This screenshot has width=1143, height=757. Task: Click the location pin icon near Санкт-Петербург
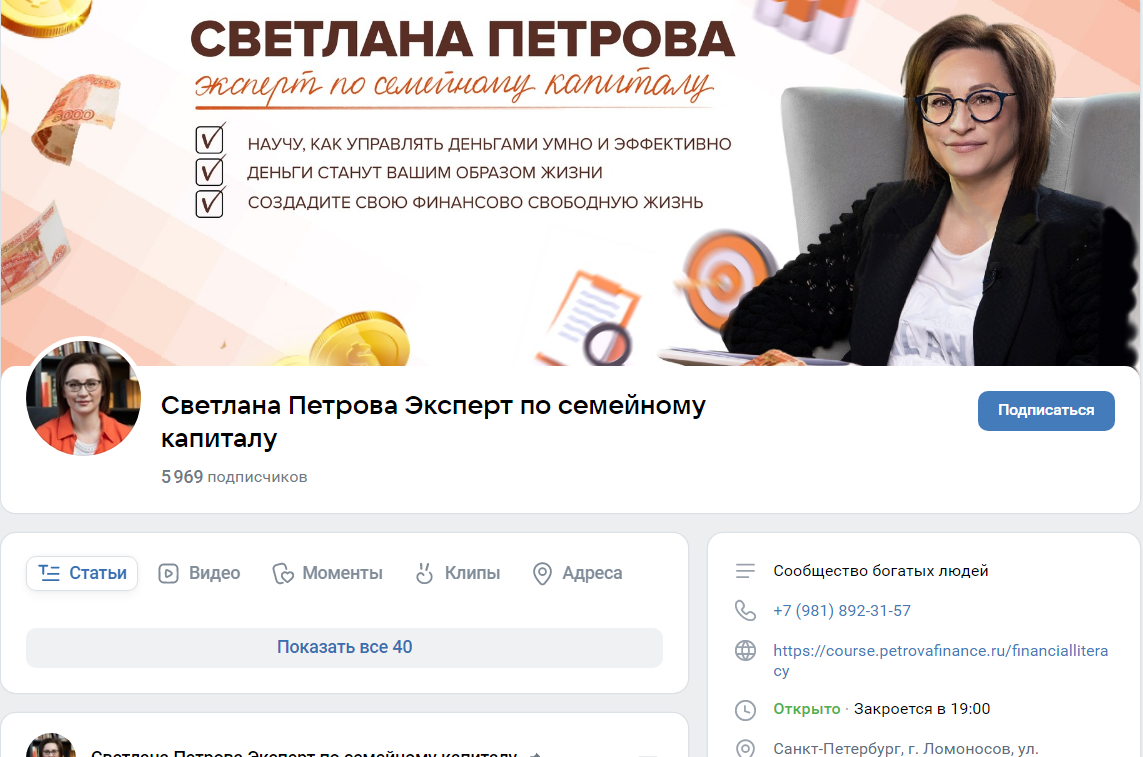pyautogui.click(x=745, y=748)
